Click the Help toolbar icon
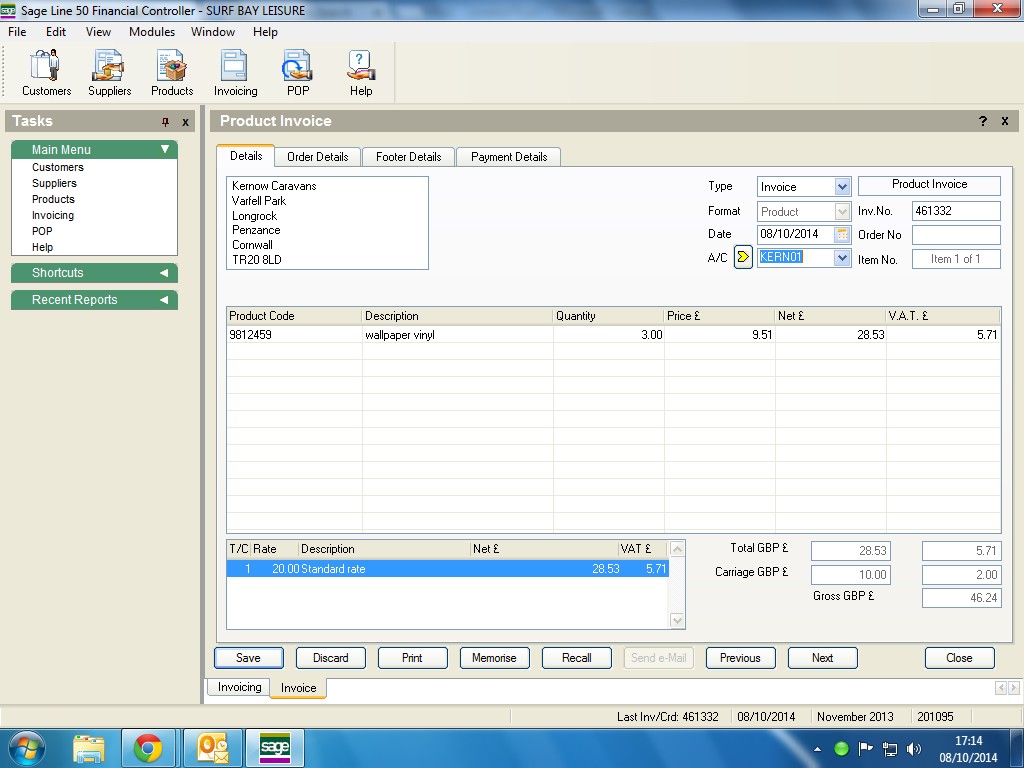Screen dimensions: 1024x768 [361, 73]
